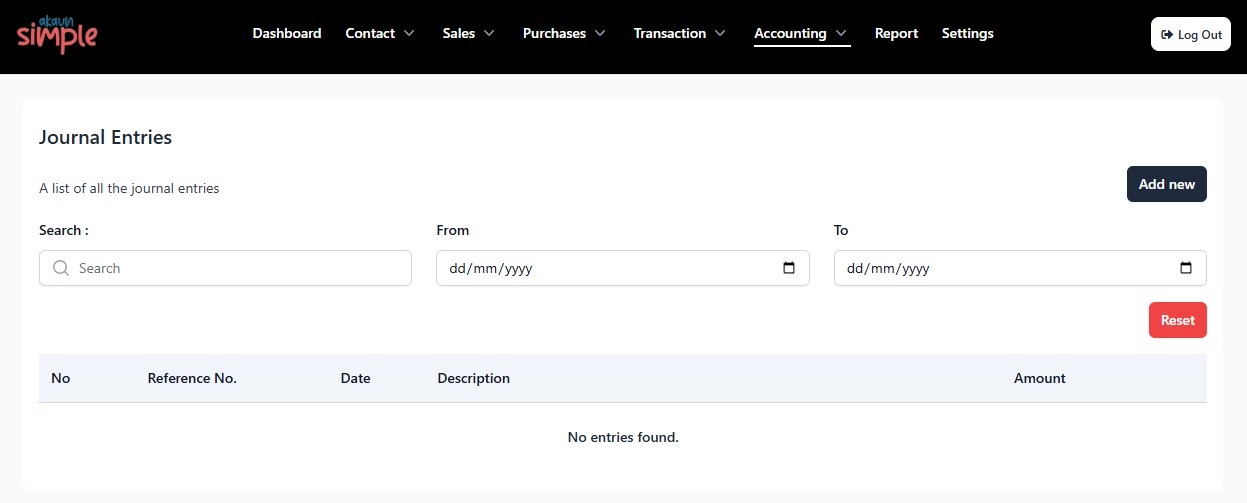
Task: Click the From date input field
Action: 623,268
